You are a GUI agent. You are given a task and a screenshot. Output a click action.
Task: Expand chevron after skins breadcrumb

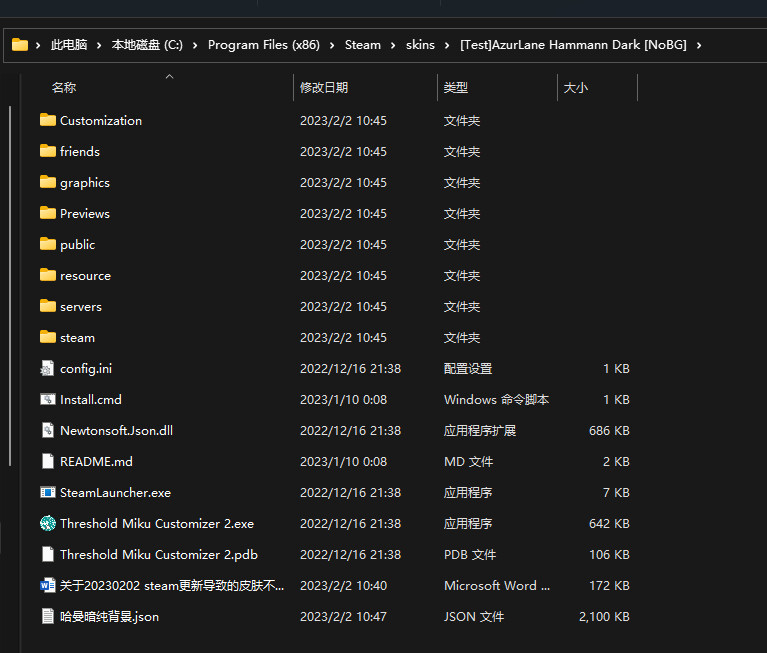pyautogui.click(x=447, y=45)
